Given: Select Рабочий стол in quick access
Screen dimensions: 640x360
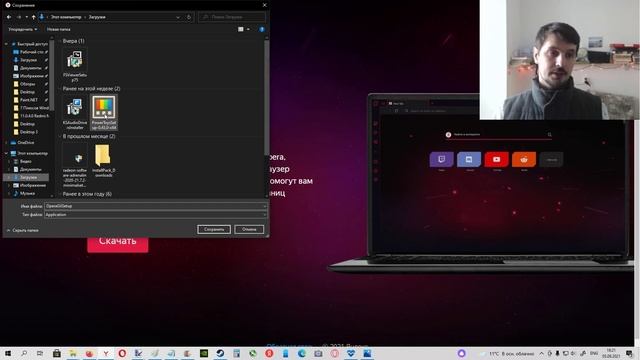Looking at the screenshot, I should [x=30, y=52].
